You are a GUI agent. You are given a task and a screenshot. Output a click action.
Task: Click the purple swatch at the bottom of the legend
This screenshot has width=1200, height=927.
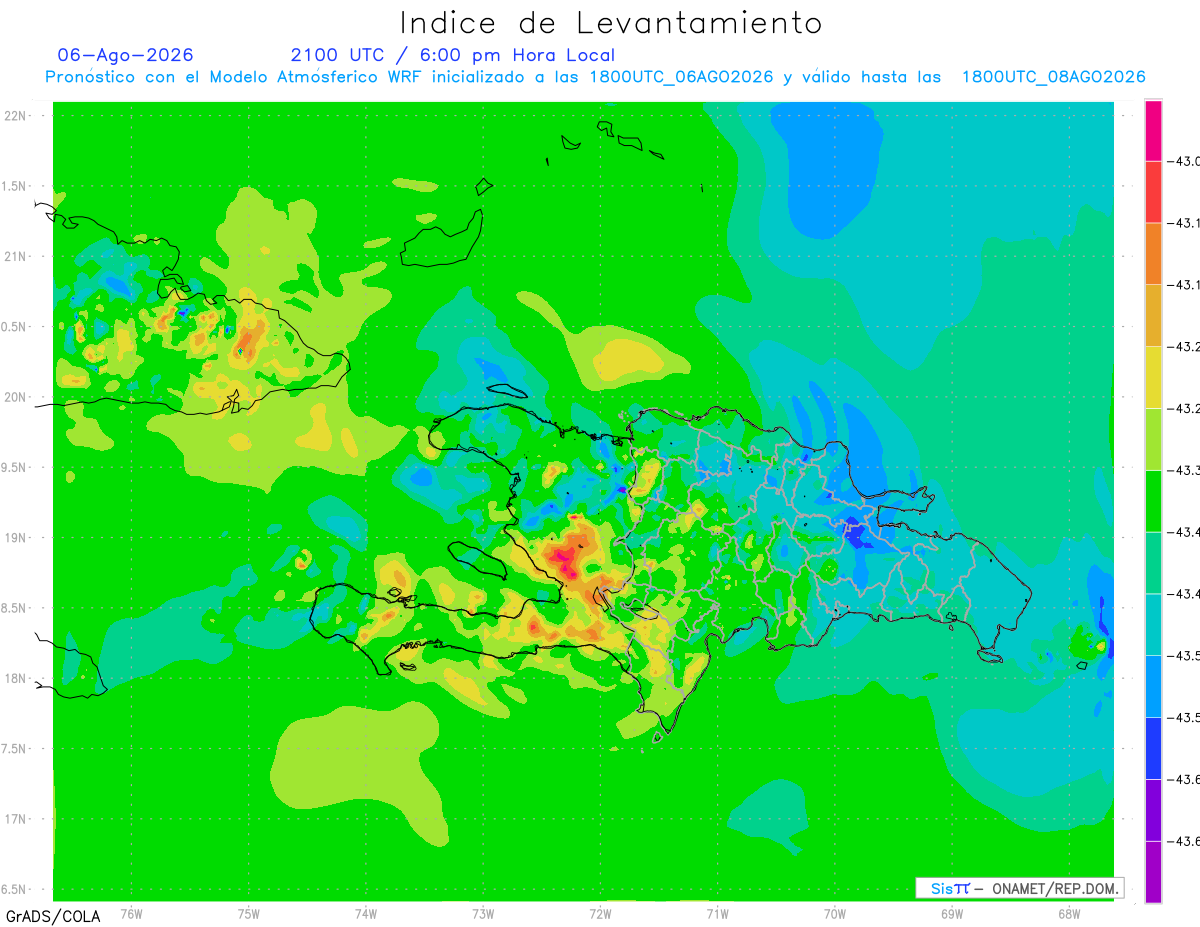pyautogui.click(x=1153, y=871)
